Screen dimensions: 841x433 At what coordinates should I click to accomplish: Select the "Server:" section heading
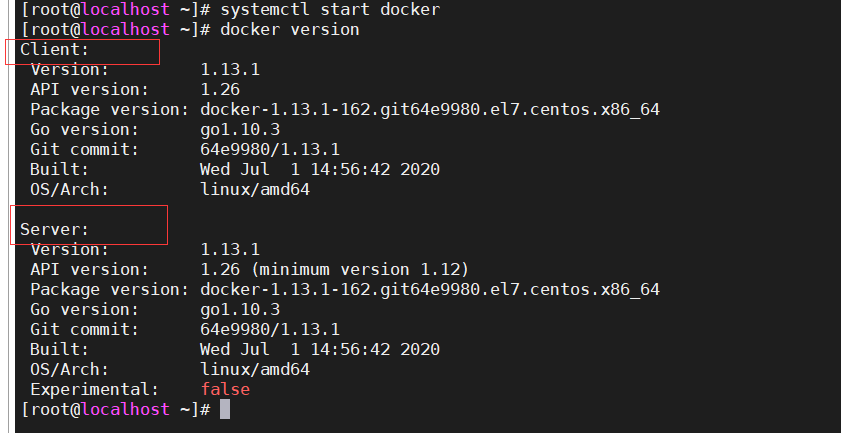click(x=55, y=230)
